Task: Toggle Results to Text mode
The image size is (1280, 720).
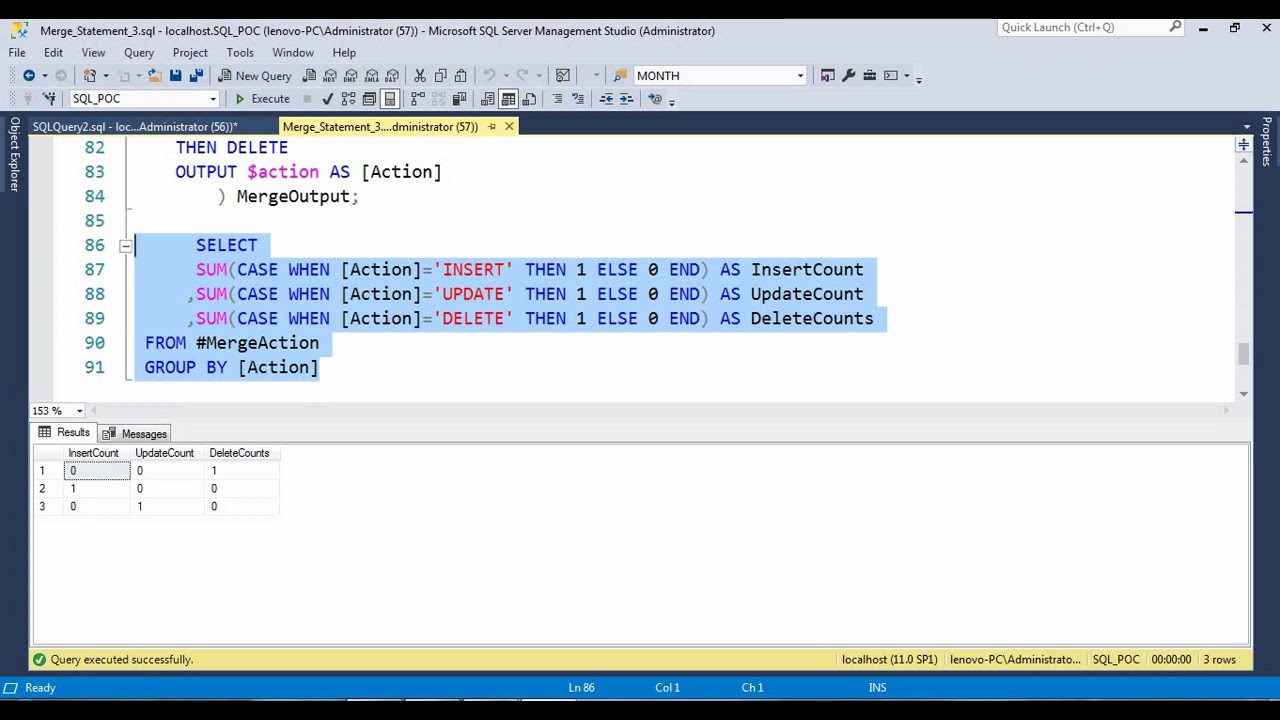Action: (x=487, y=99)
